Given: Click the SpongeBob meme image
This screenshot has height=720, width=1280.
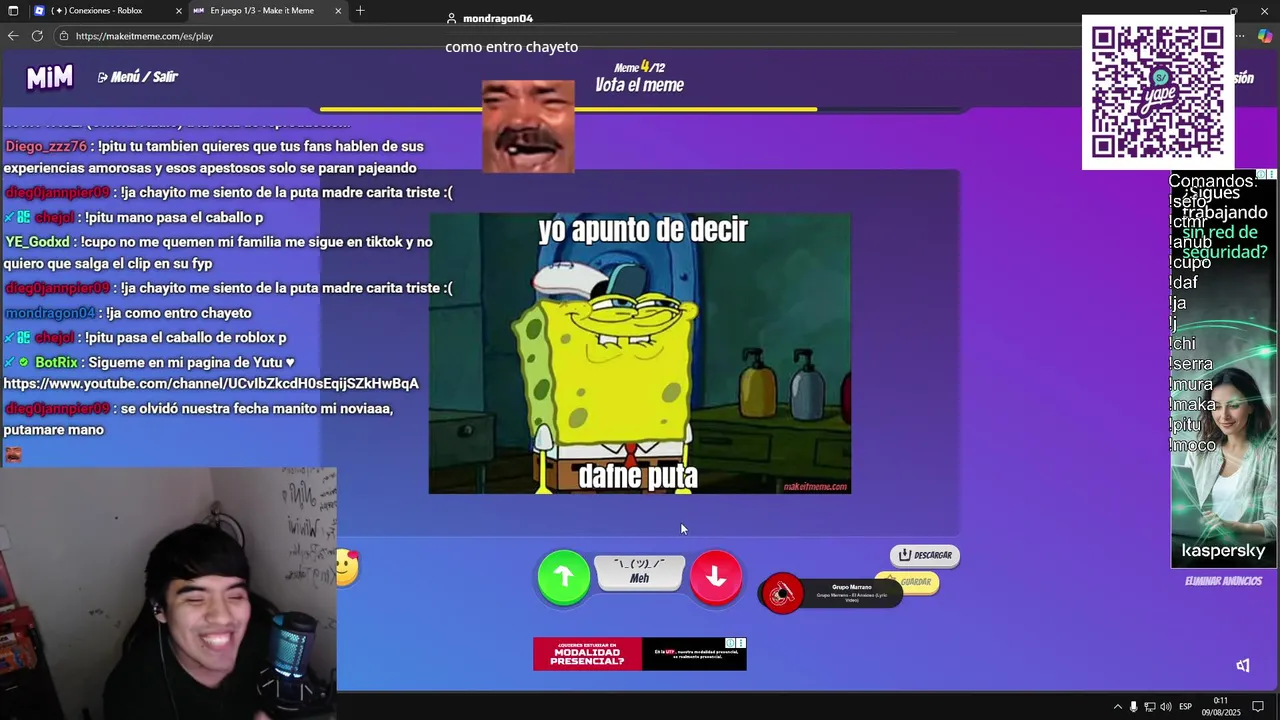Looking at the screenshot, I should pos(640,353).
